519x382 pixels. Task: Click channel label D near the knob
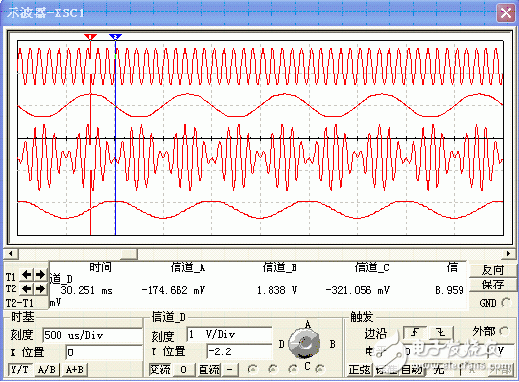[281, 344]
